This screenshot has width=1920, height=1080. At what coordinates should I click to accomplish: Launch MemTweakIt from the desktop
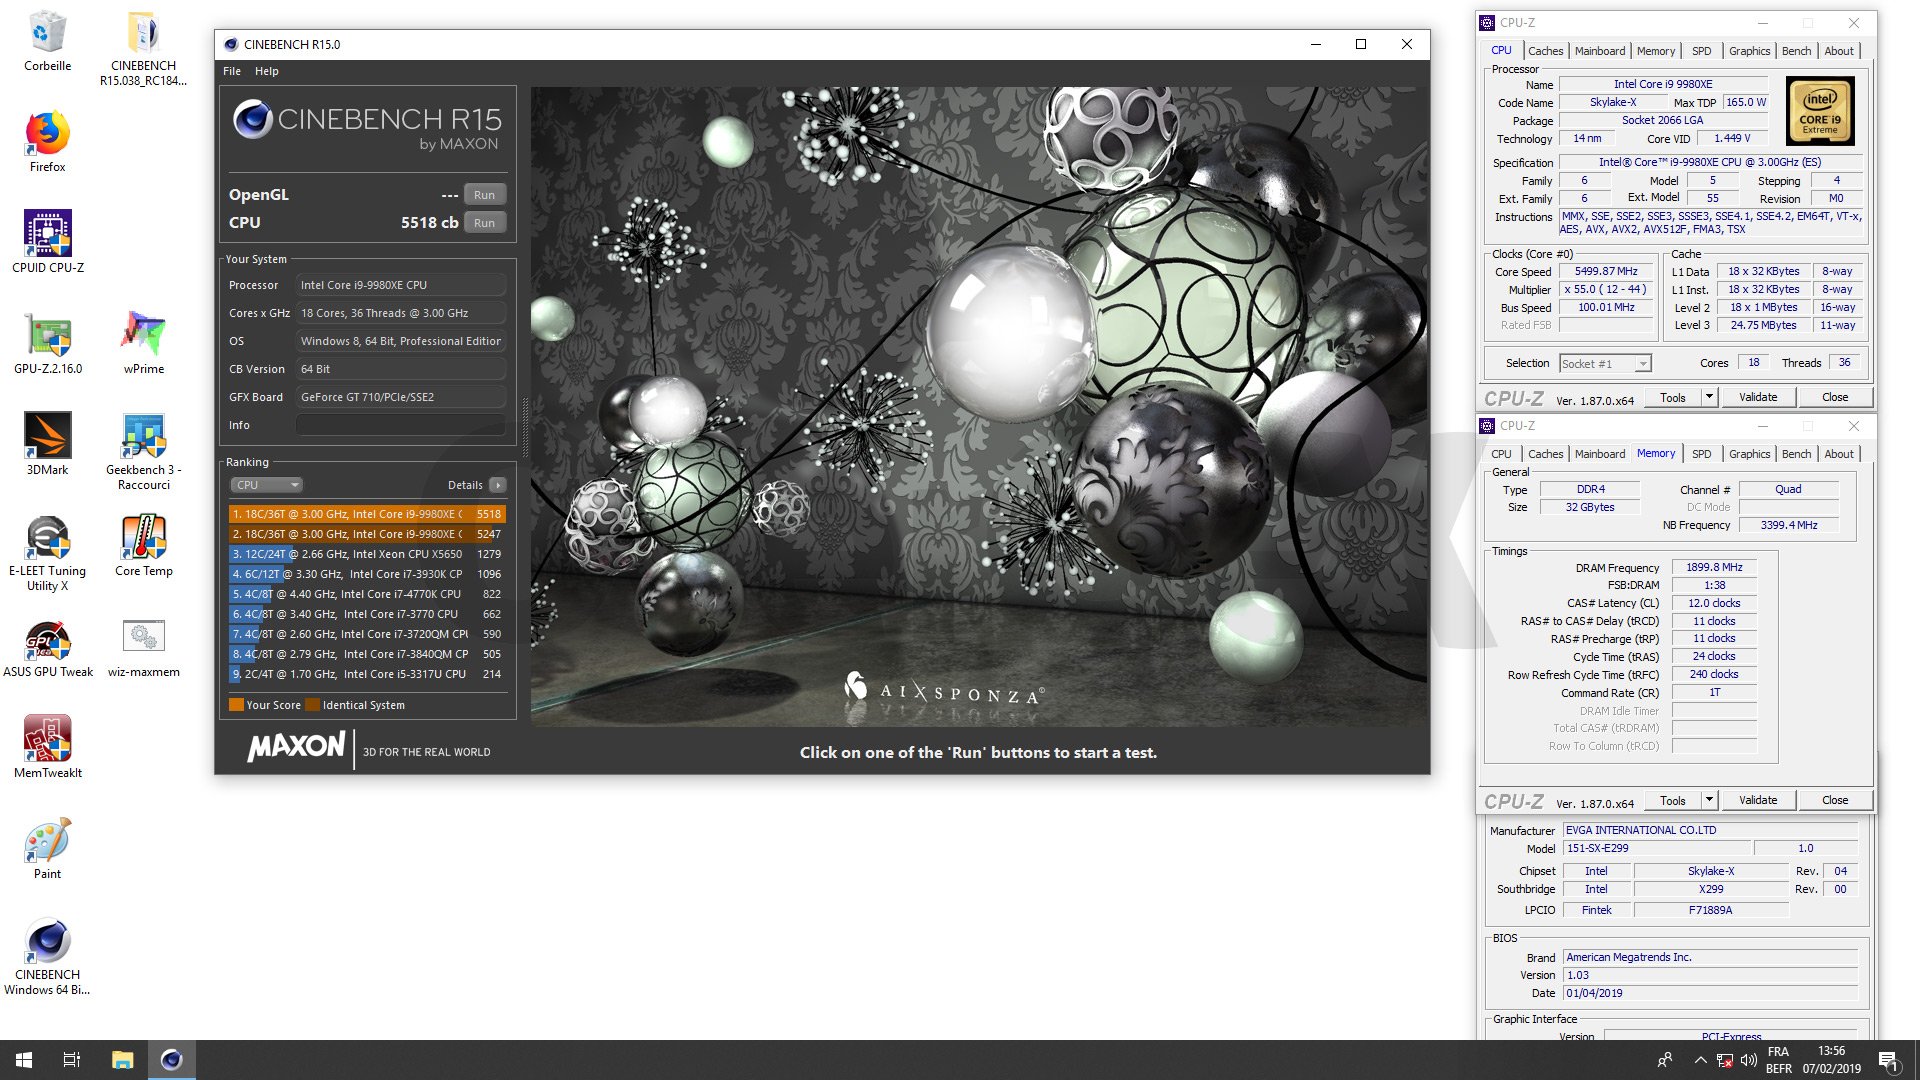[x=47, y=748]
